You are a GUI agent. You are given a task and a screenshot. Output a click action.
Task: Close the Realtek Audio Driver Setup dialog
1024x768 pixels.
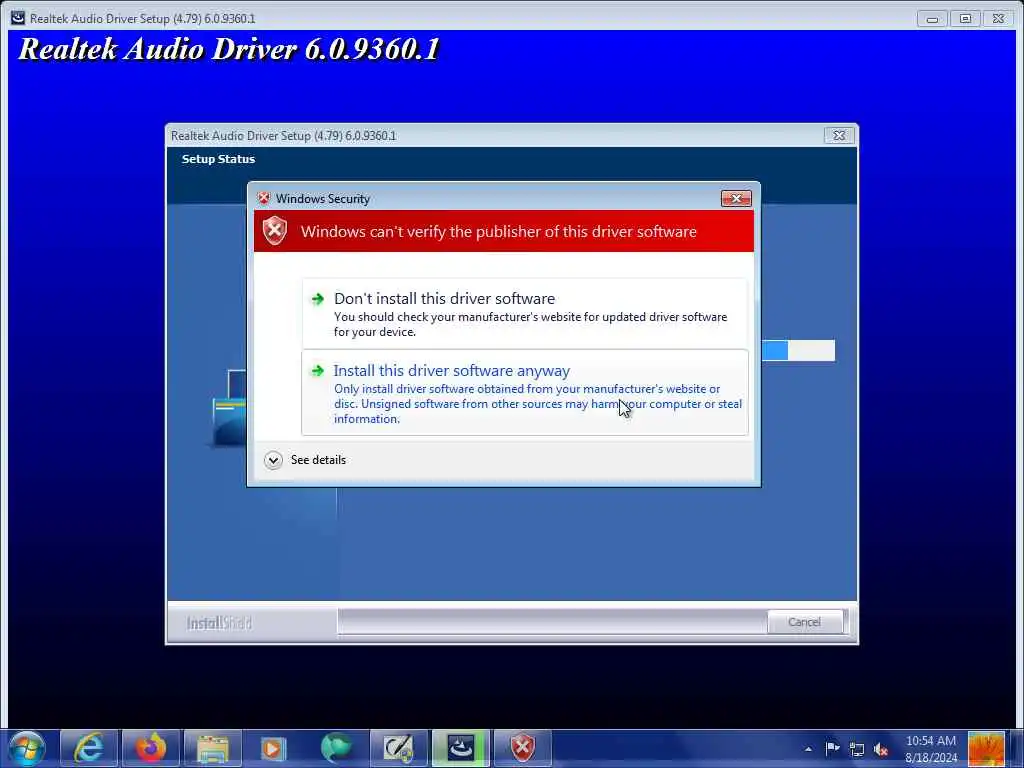[x=839, y=135]
